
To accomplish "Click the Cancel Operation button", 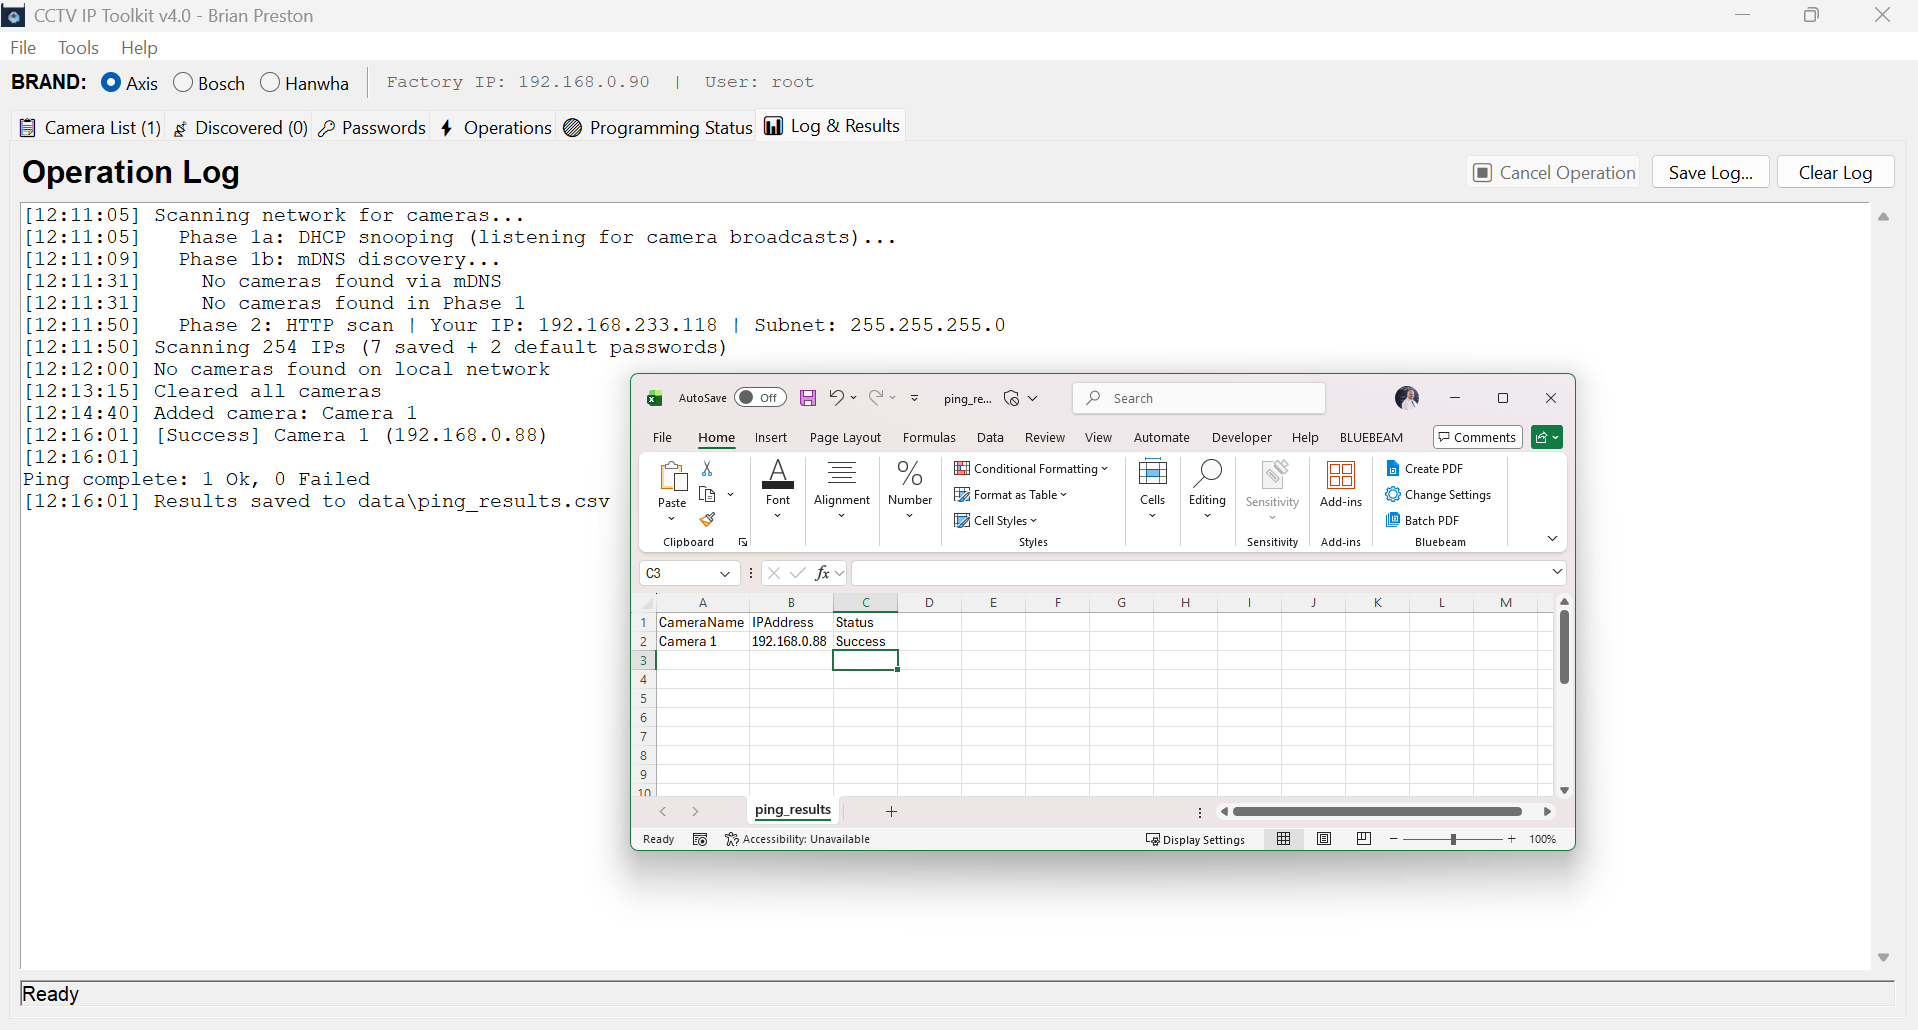I will pos(1554,171).
